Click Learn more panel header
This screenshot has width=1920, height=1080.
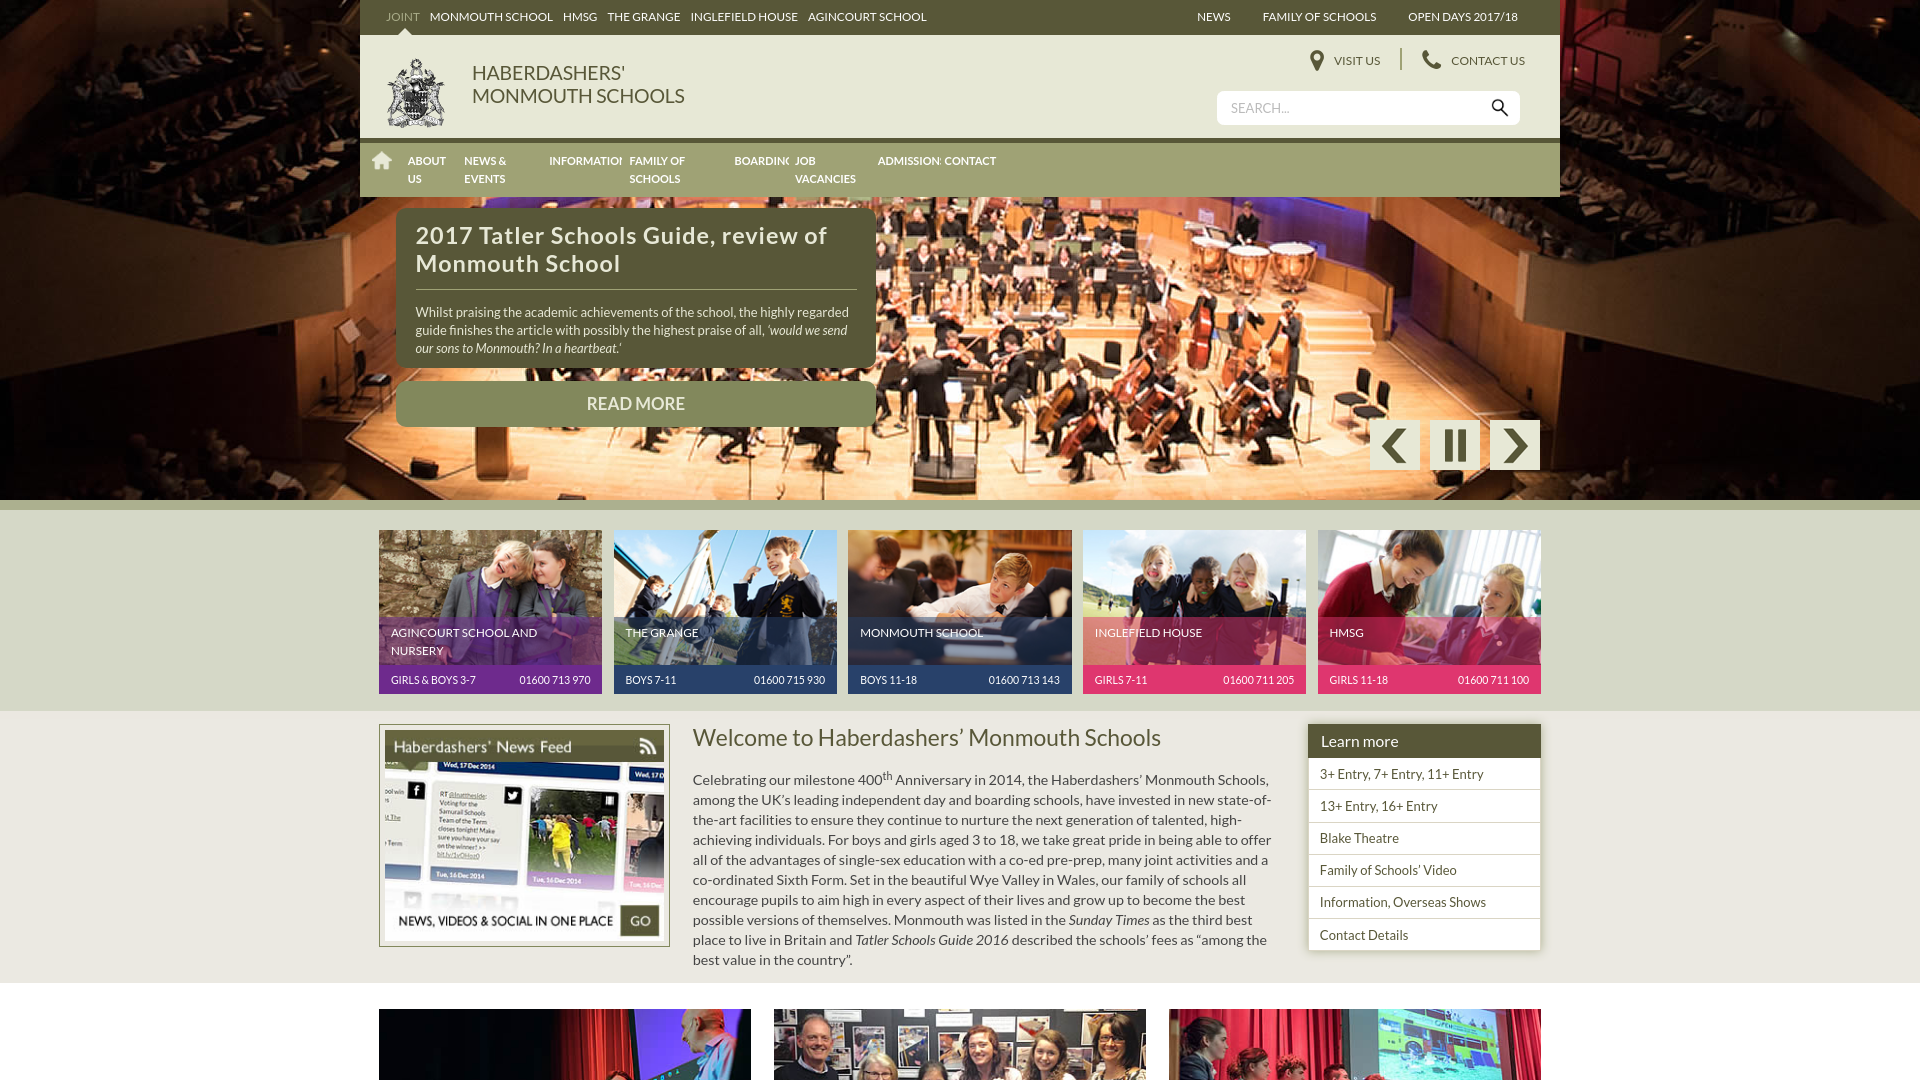1424,741
